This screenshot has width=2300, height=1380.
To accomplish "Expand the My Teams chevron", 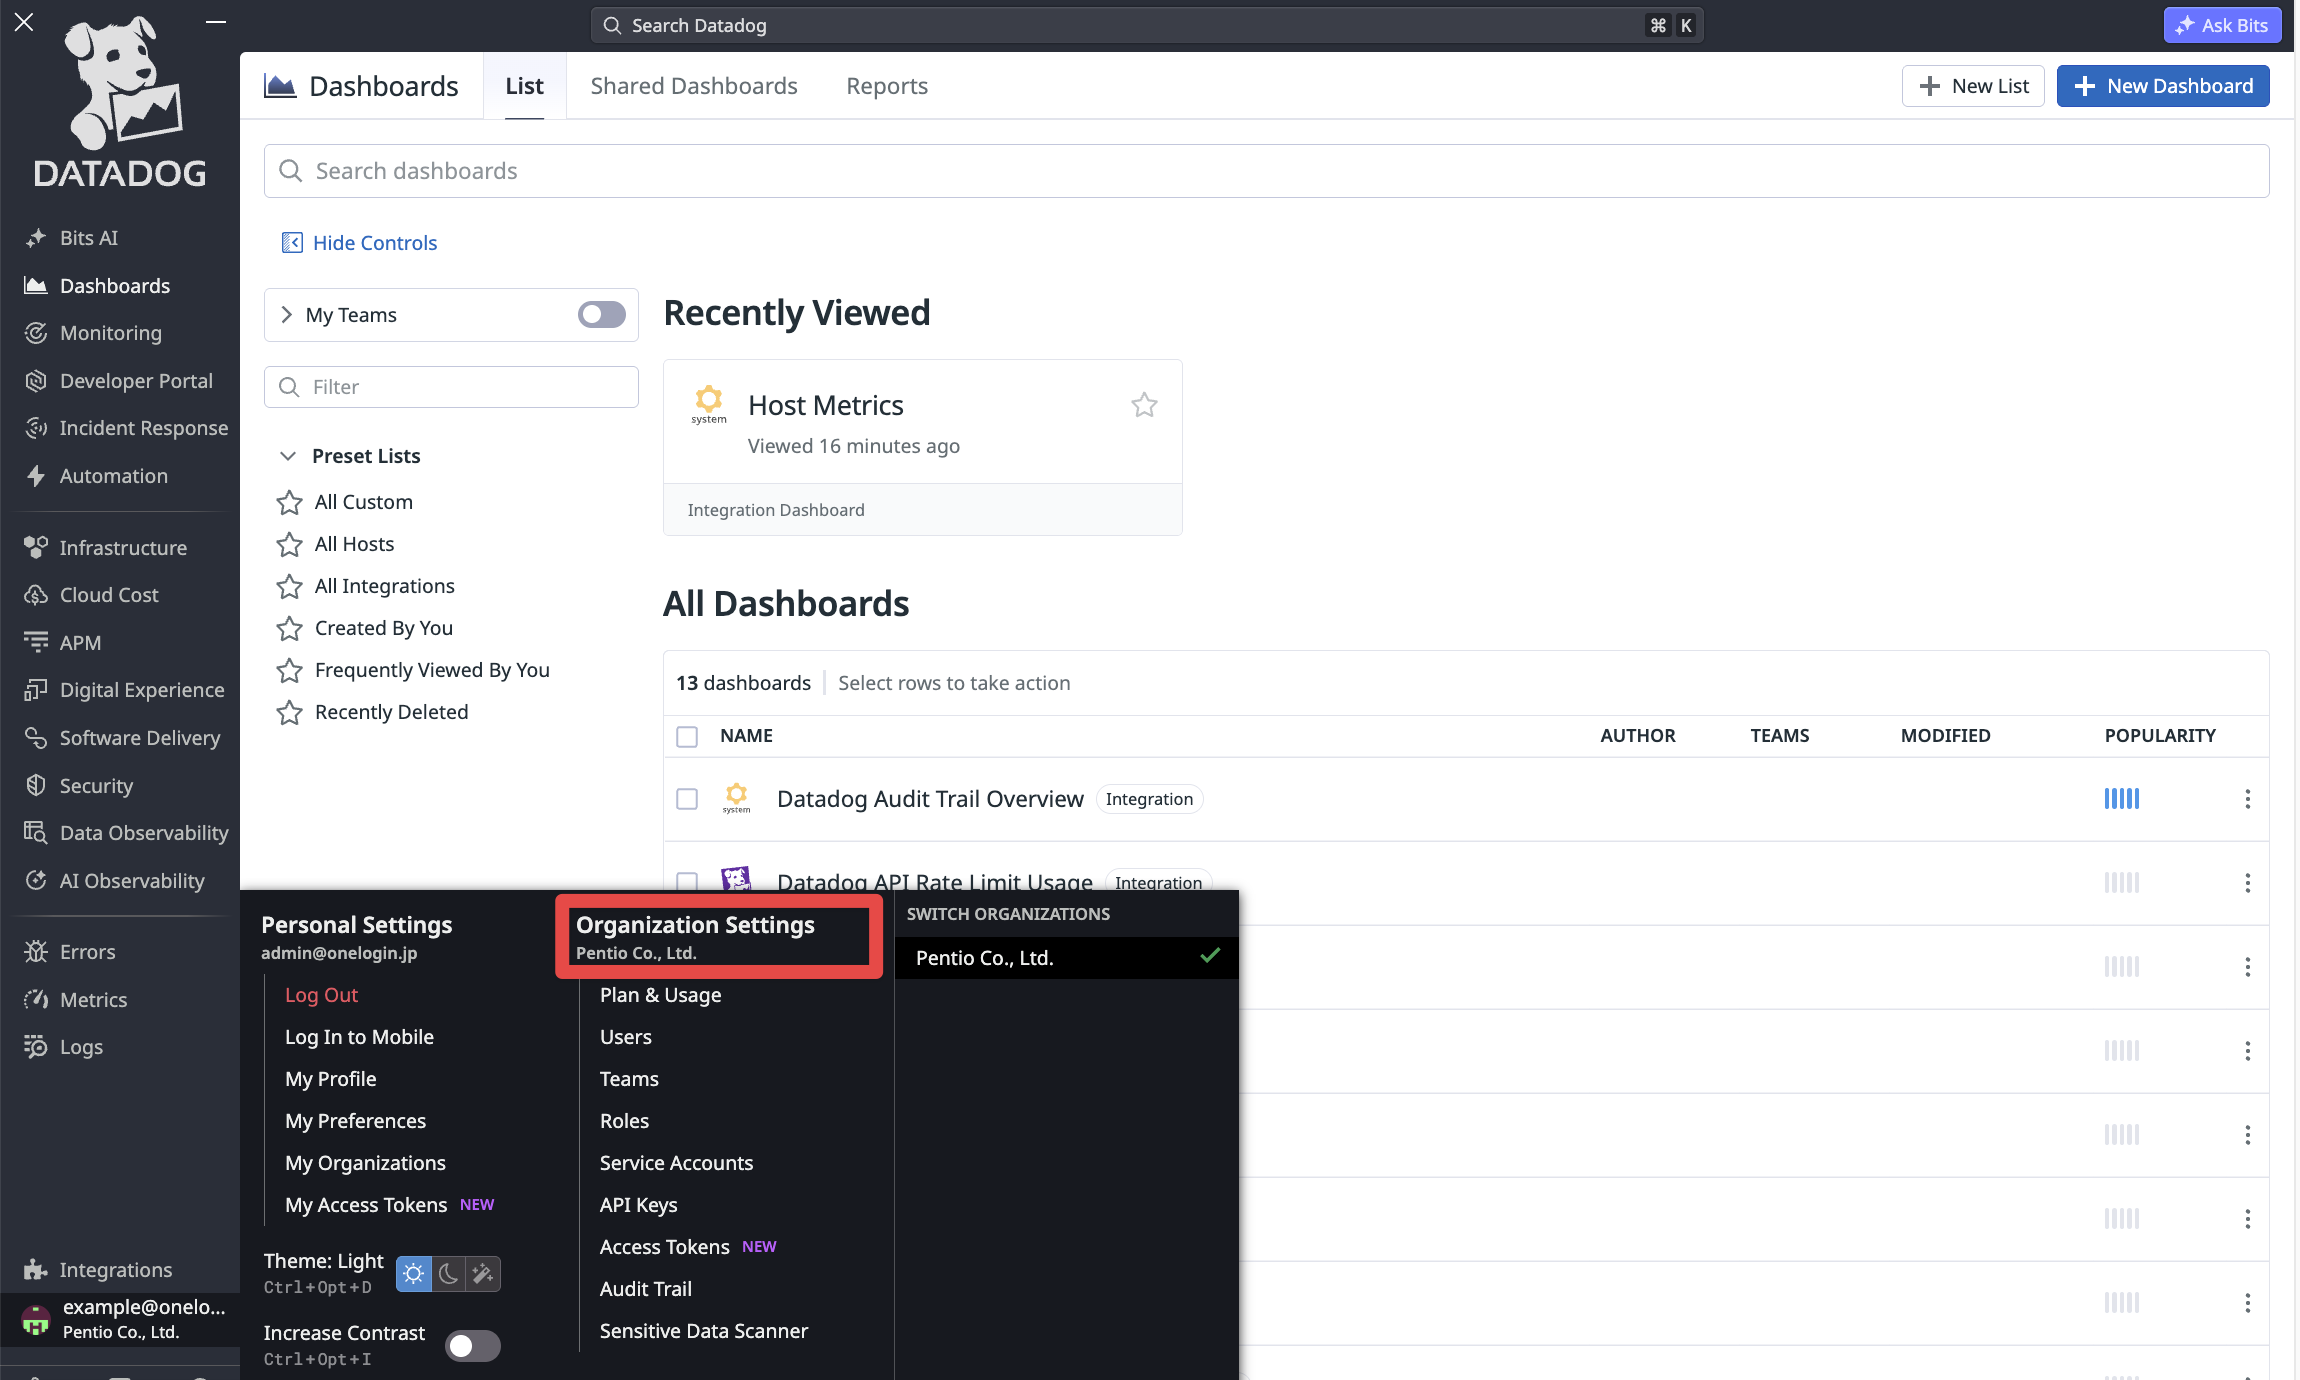I will (x=287, y=315).
